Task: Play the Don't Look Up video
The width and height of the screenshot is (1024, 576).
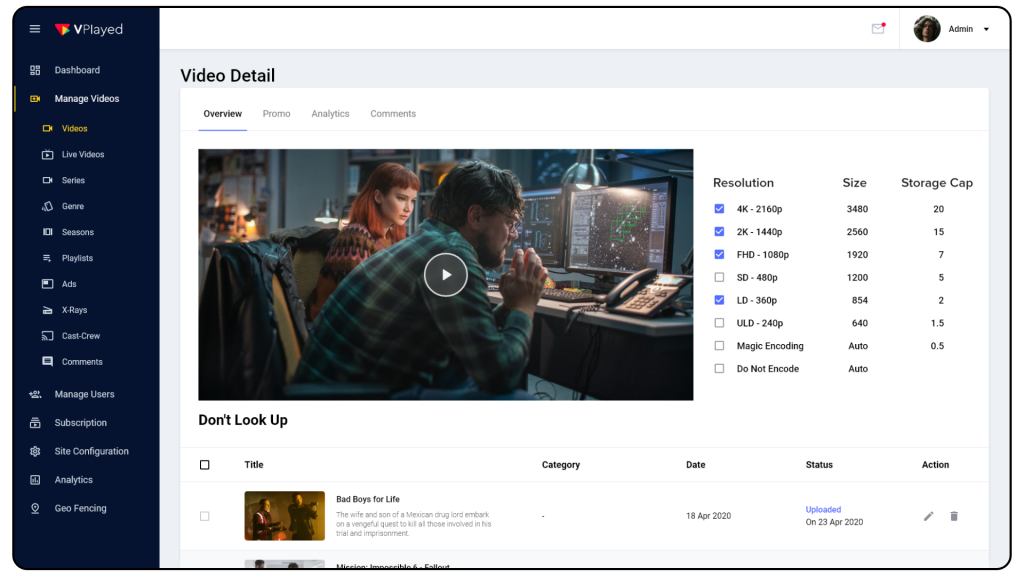Action: pyautogui.click(x=445, y=274)
